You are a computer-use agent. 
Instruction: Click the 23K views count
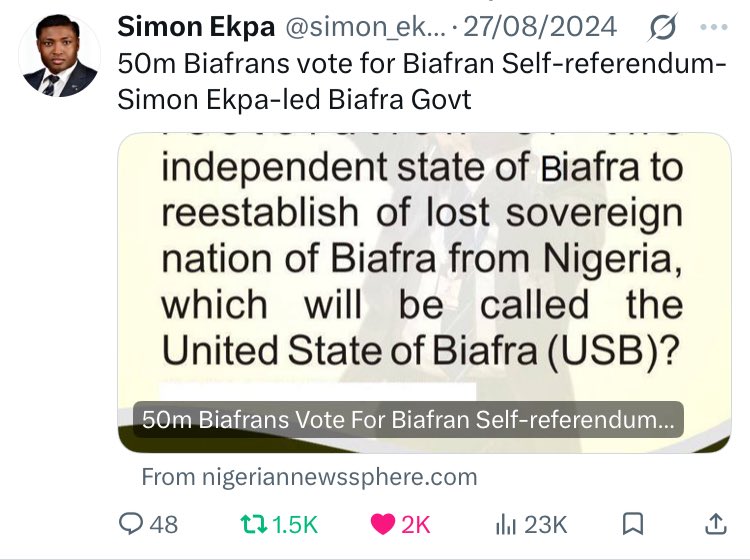click(x=545, y=525)
